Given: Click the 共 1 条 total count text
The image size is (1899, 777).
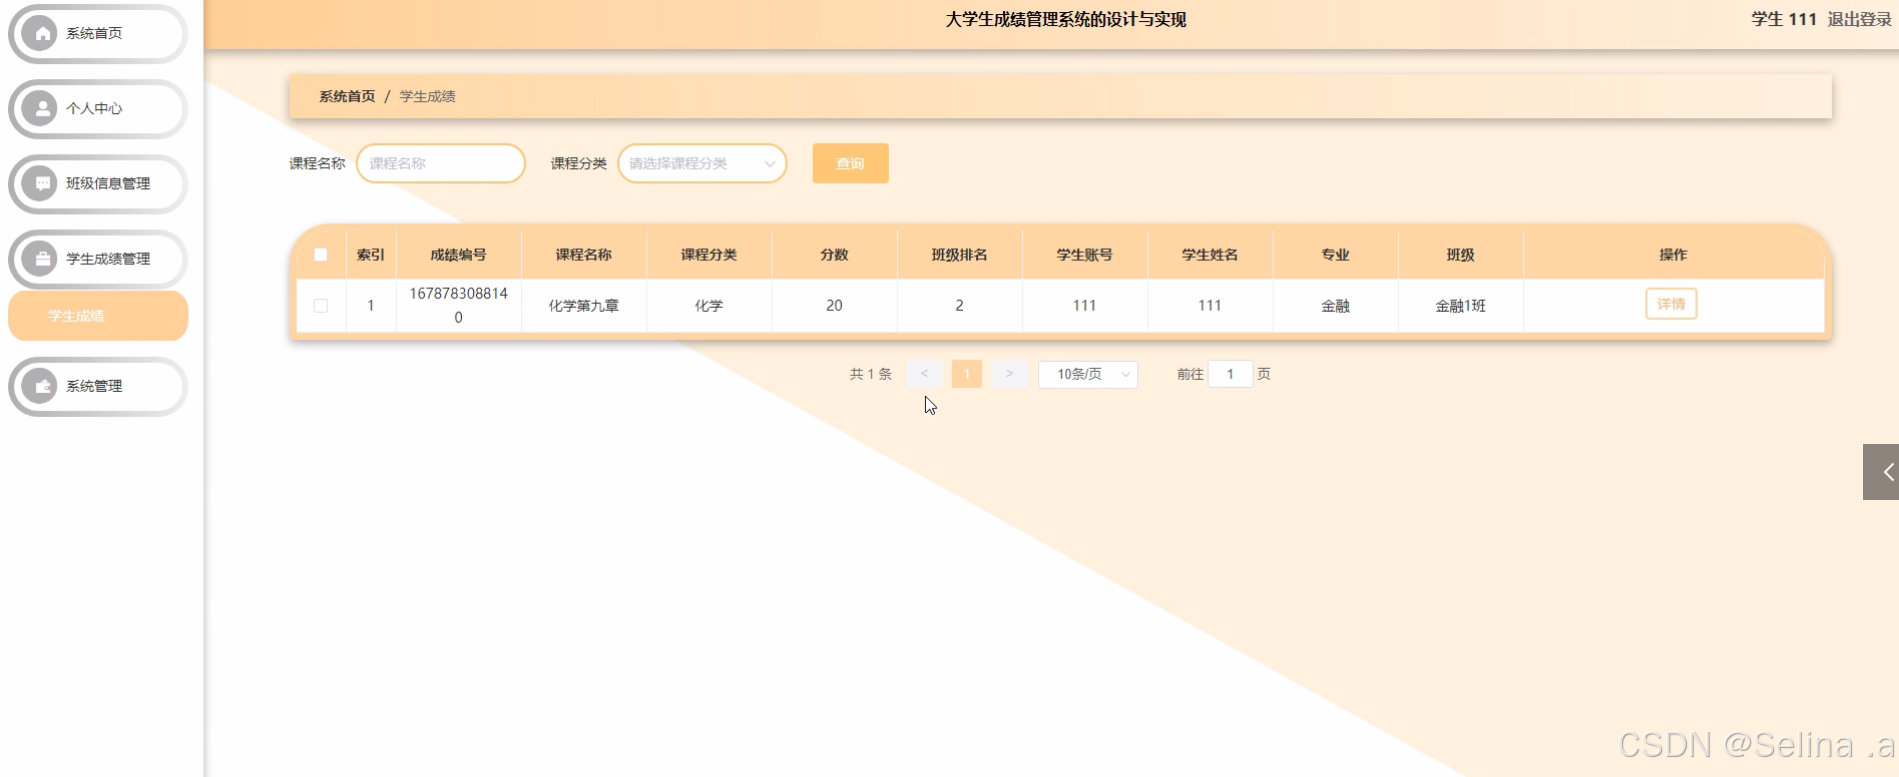Looking at the screenshot, I should click(870, 374).
